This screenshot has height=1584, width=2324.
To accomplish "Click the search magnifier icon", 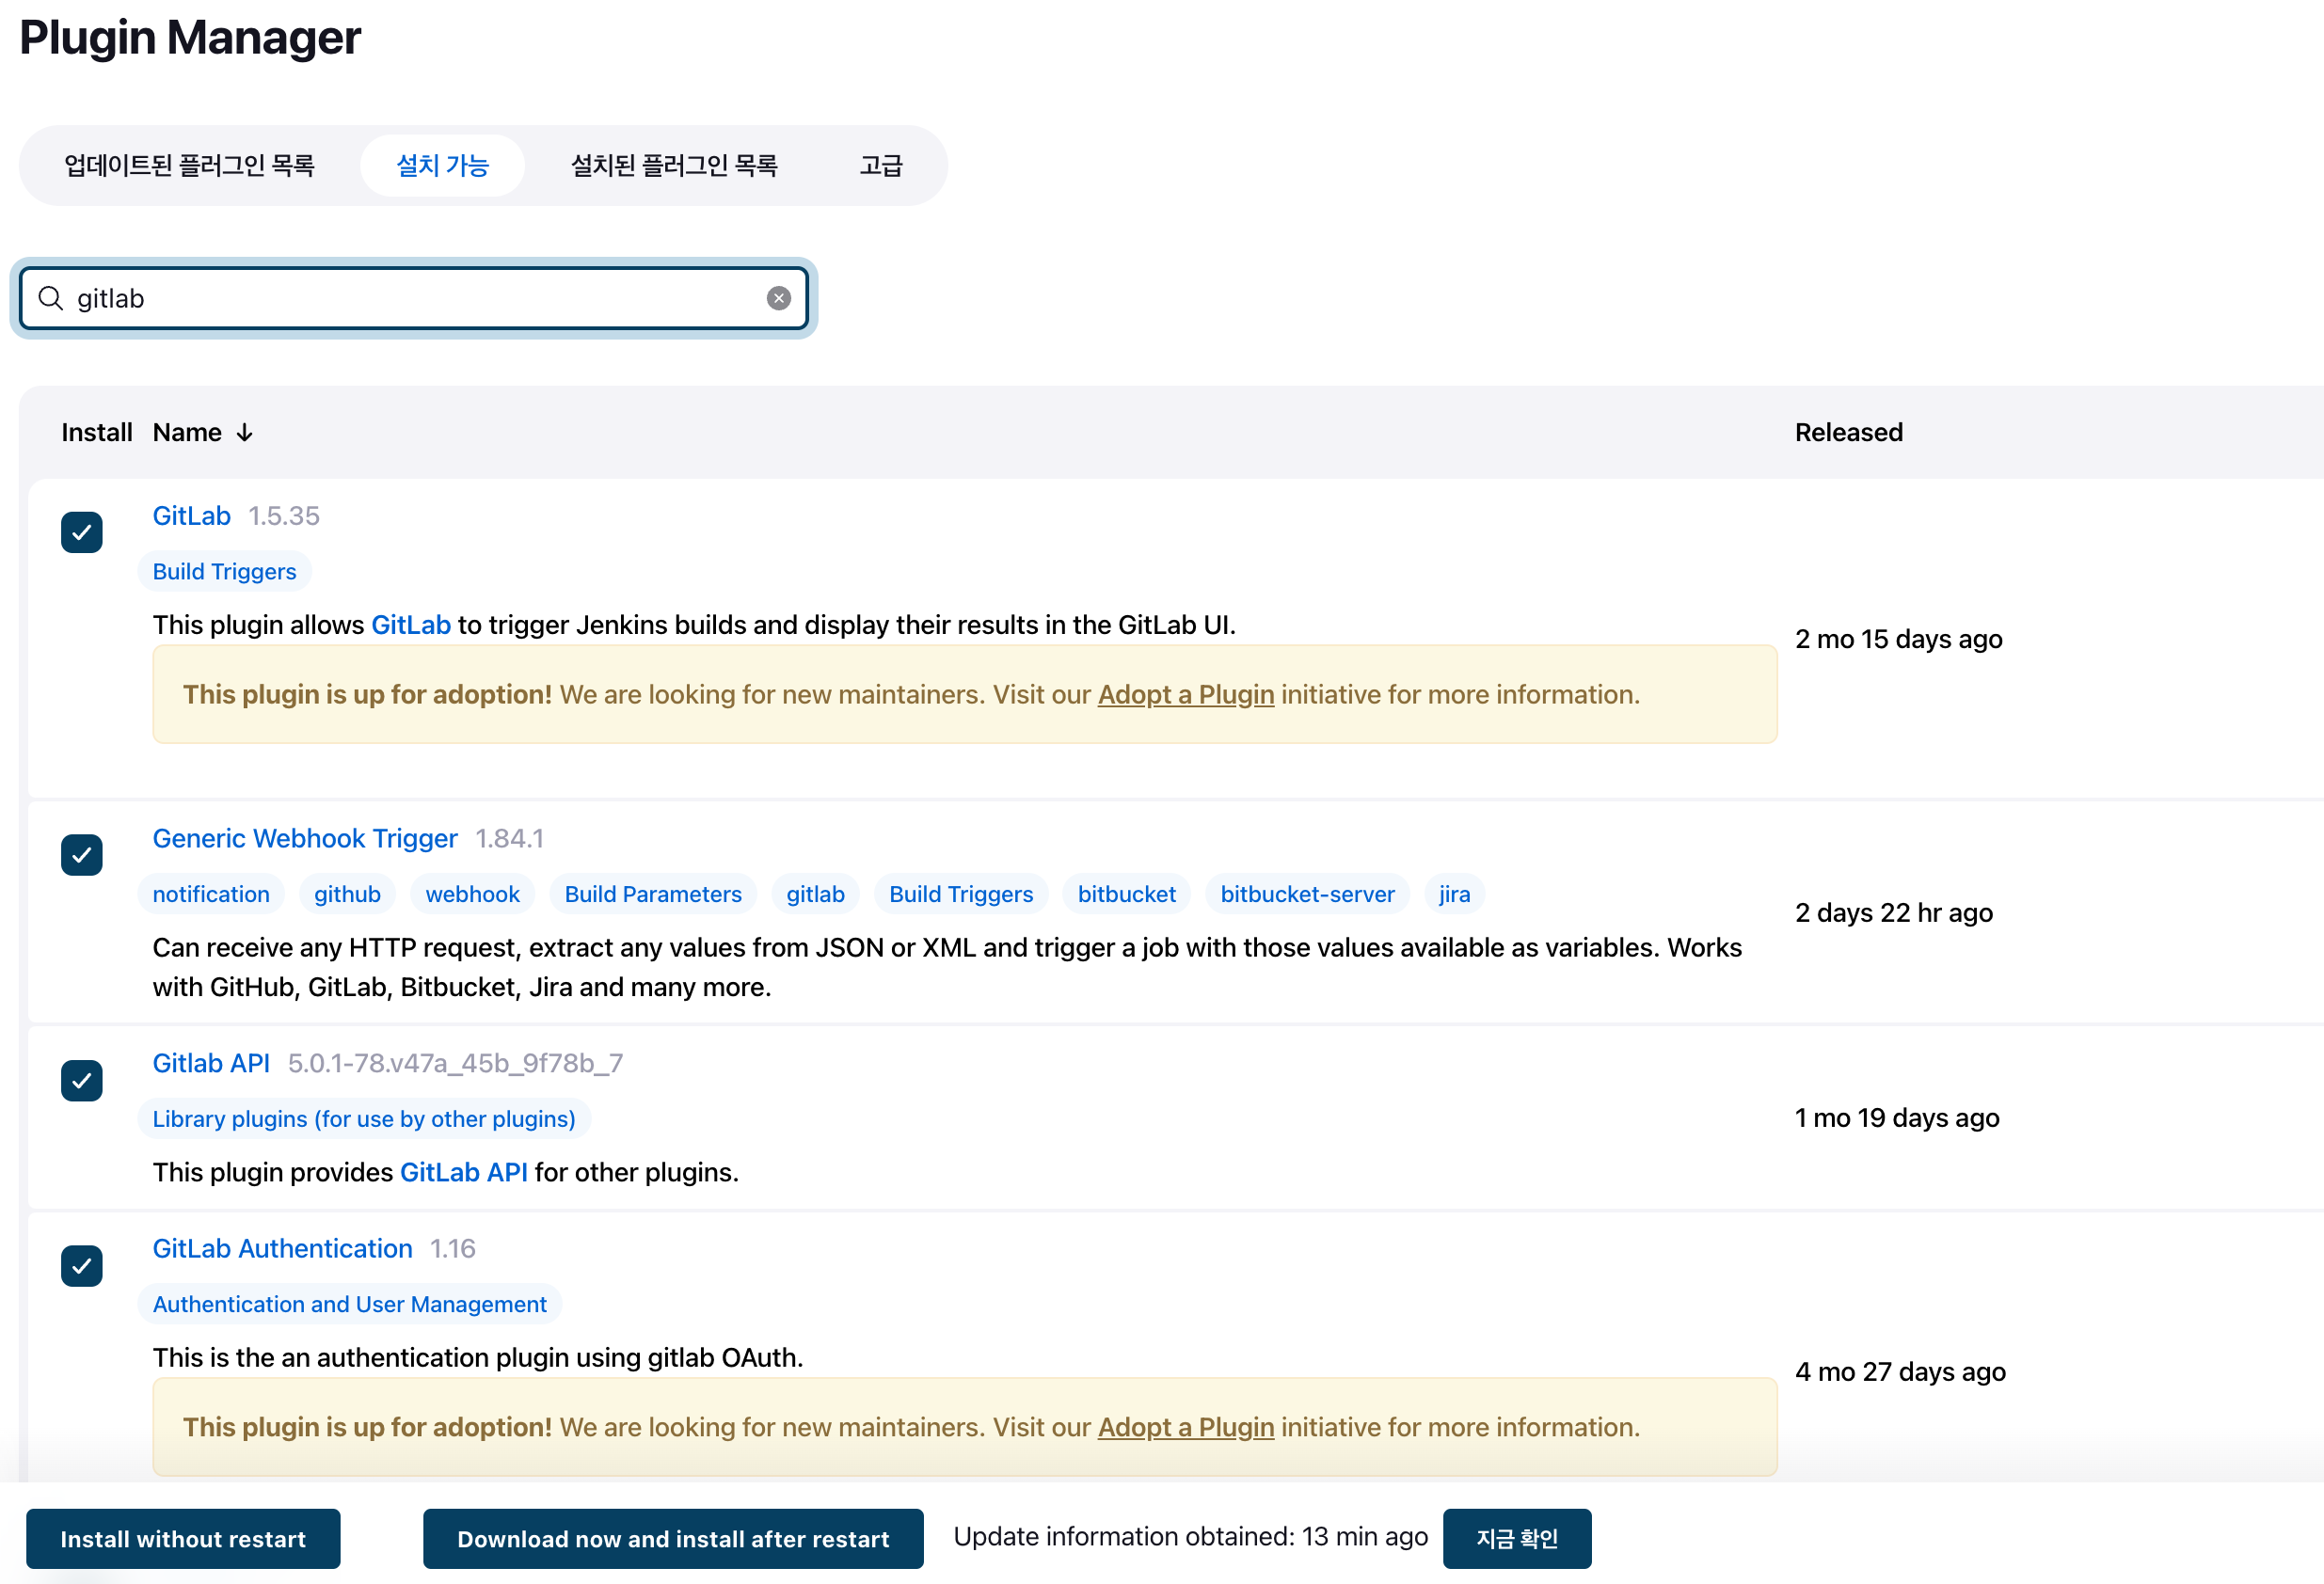I will [x=50, y=298].
